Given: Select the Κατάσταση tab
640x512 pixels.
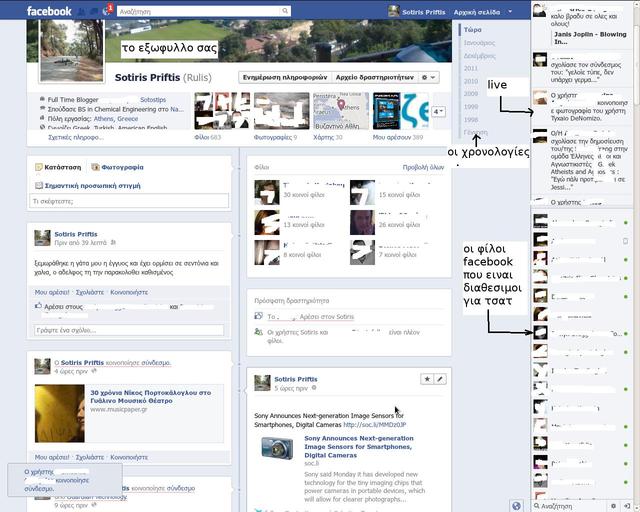Looking at the screenshot, I should pyautogui.click(x=58, y=167).
